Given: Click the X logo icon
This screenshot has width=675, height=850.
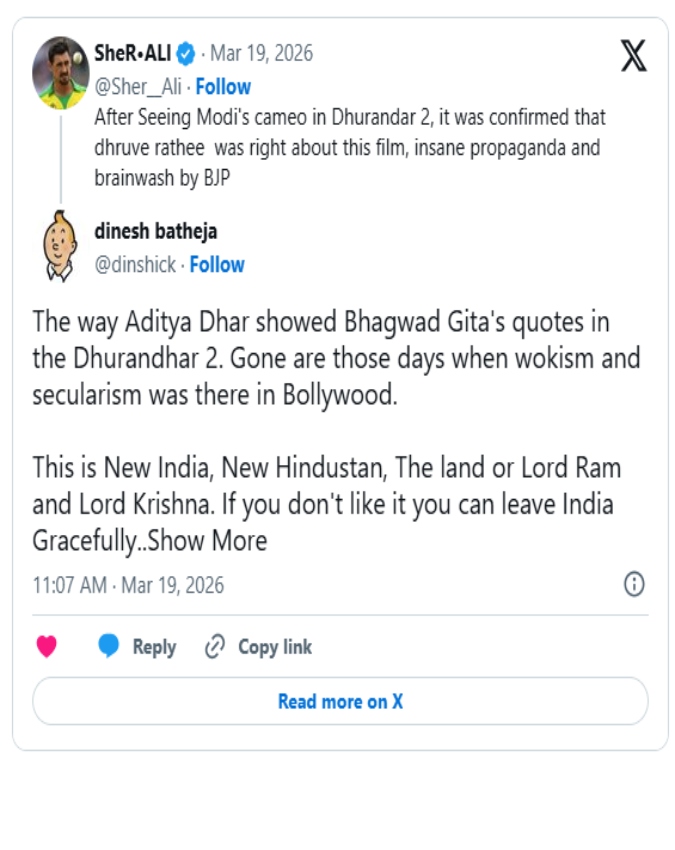Looking at the screenshot, I should point(633,57).
